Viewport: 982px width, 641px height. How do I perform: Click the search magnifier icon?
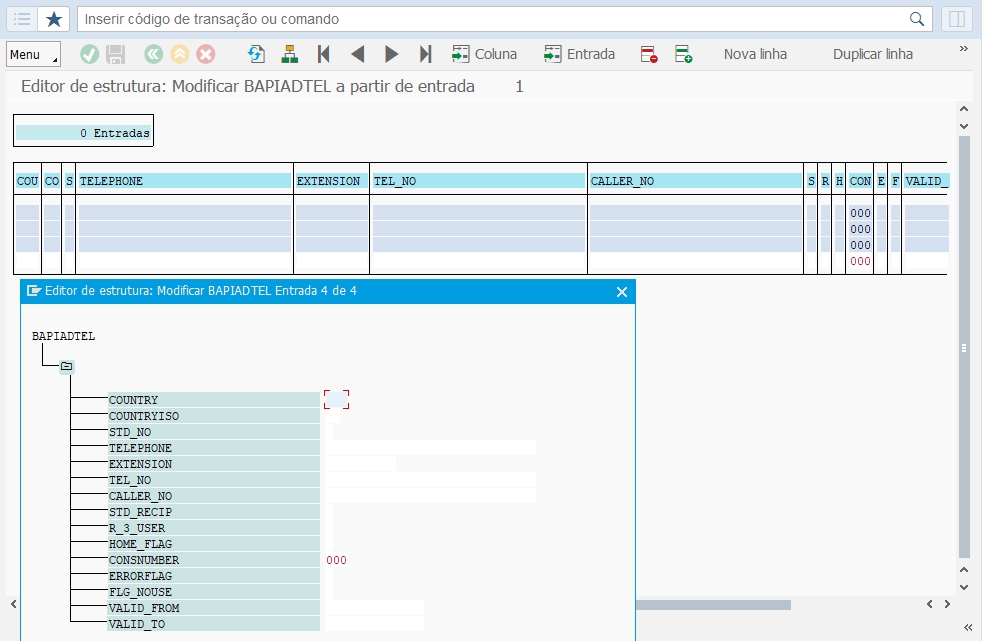[x=916, y=19]
